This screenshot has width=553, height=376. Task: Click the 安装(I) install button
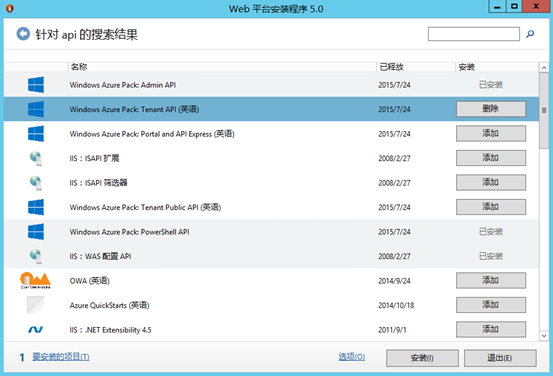(422, 358)
